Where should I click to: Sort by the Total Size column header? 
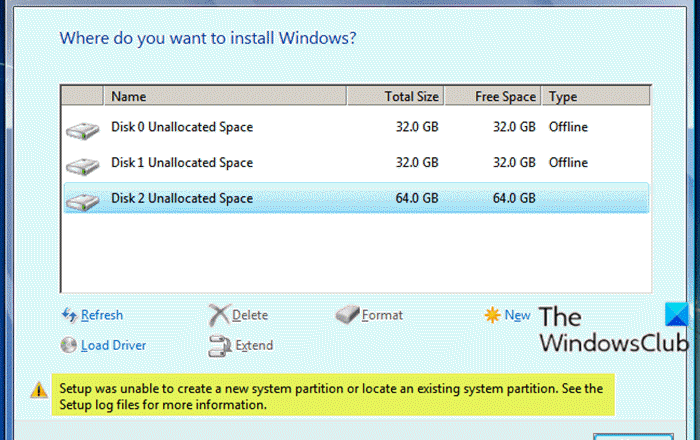[x=396, y=96]
